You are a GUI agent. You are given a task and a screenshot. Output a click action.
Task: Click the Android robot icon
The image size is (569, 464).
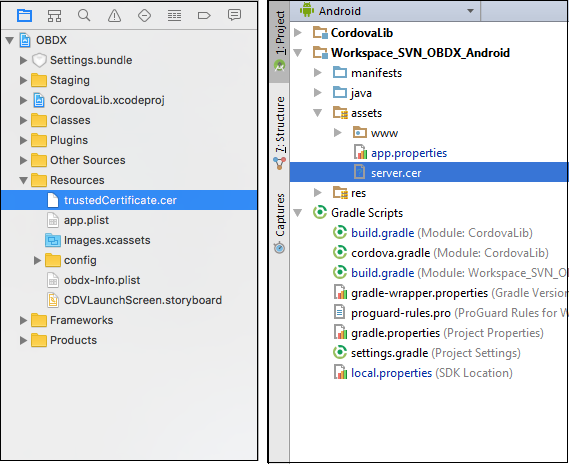pyautogui.click(x=307, y=10)
